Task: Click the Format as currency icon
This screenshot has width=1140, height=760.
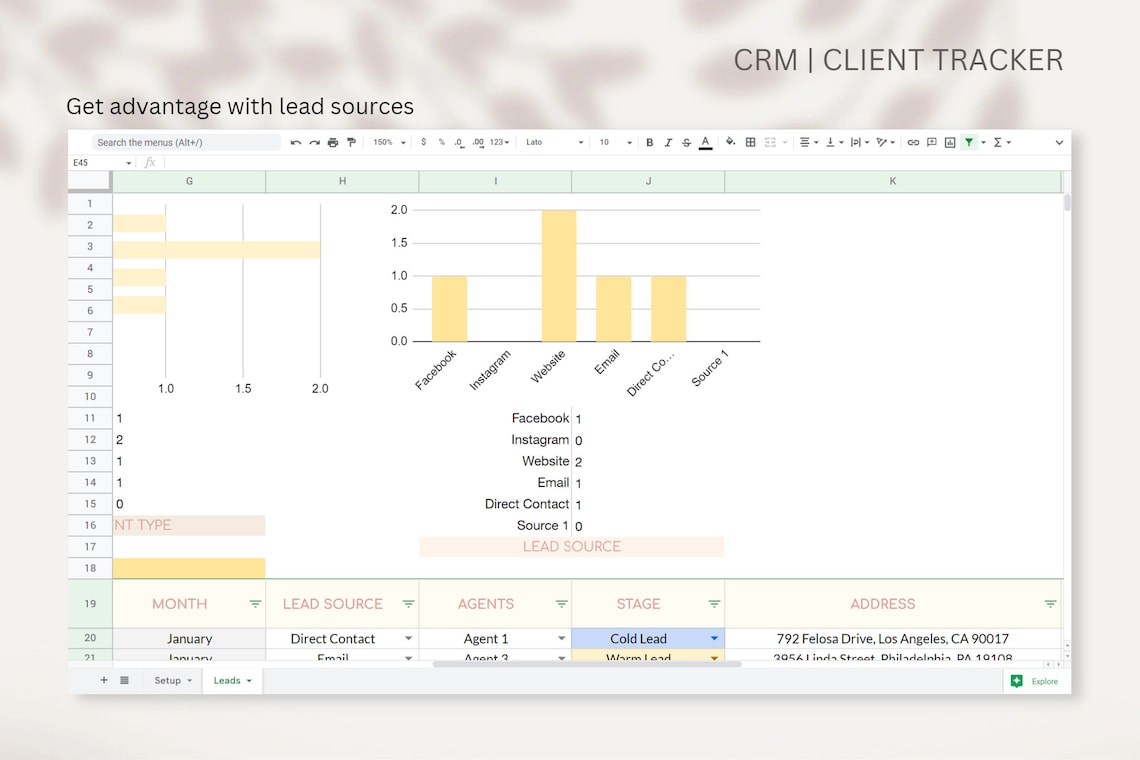Action: (x=425, y=142)
